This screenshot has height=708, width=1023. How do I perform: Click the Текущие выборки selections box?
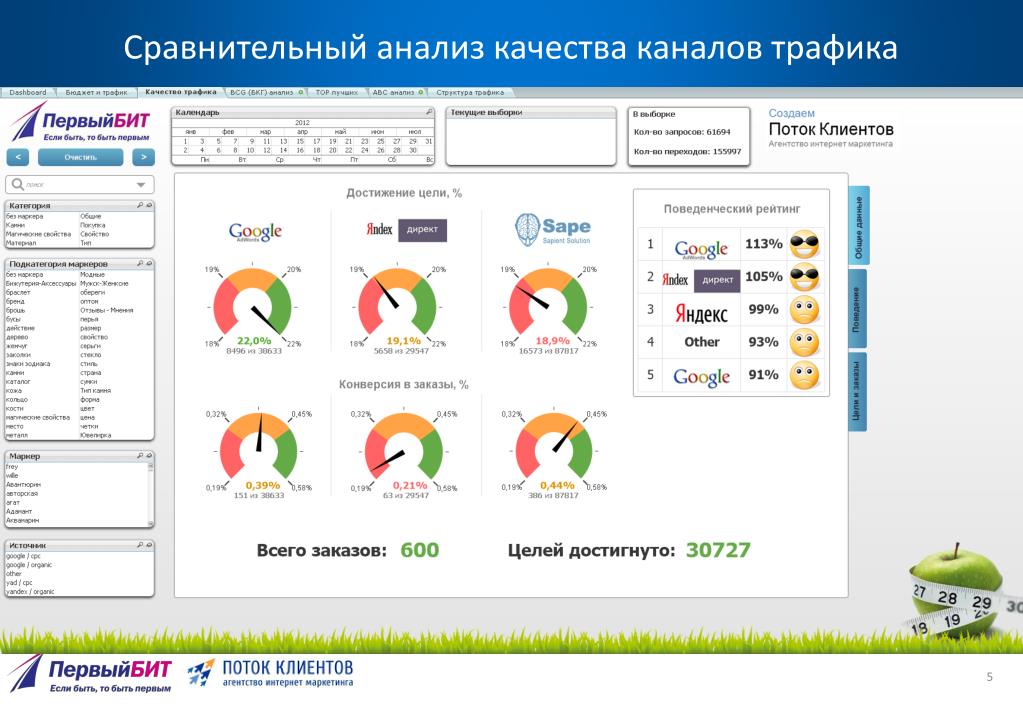click(x=530, y=136)
